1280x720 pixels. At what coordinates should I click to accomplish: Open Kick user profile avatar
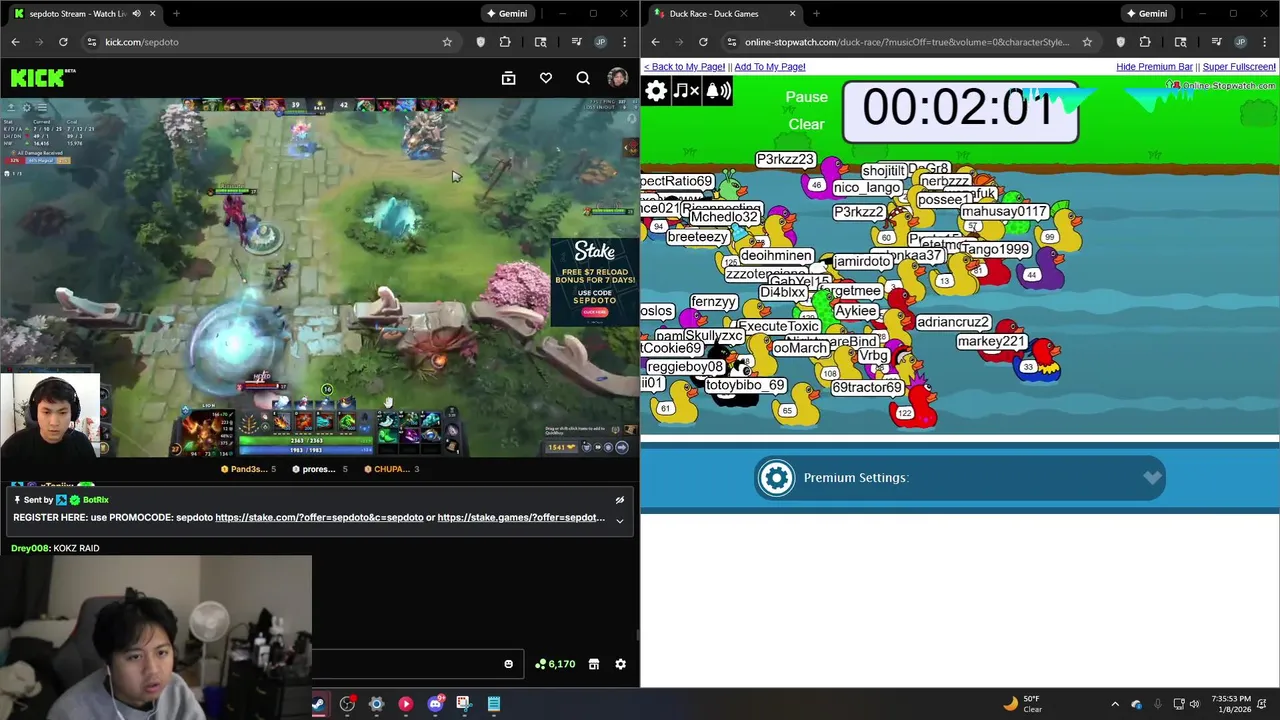pyautogui.click(x=618, y=78)
